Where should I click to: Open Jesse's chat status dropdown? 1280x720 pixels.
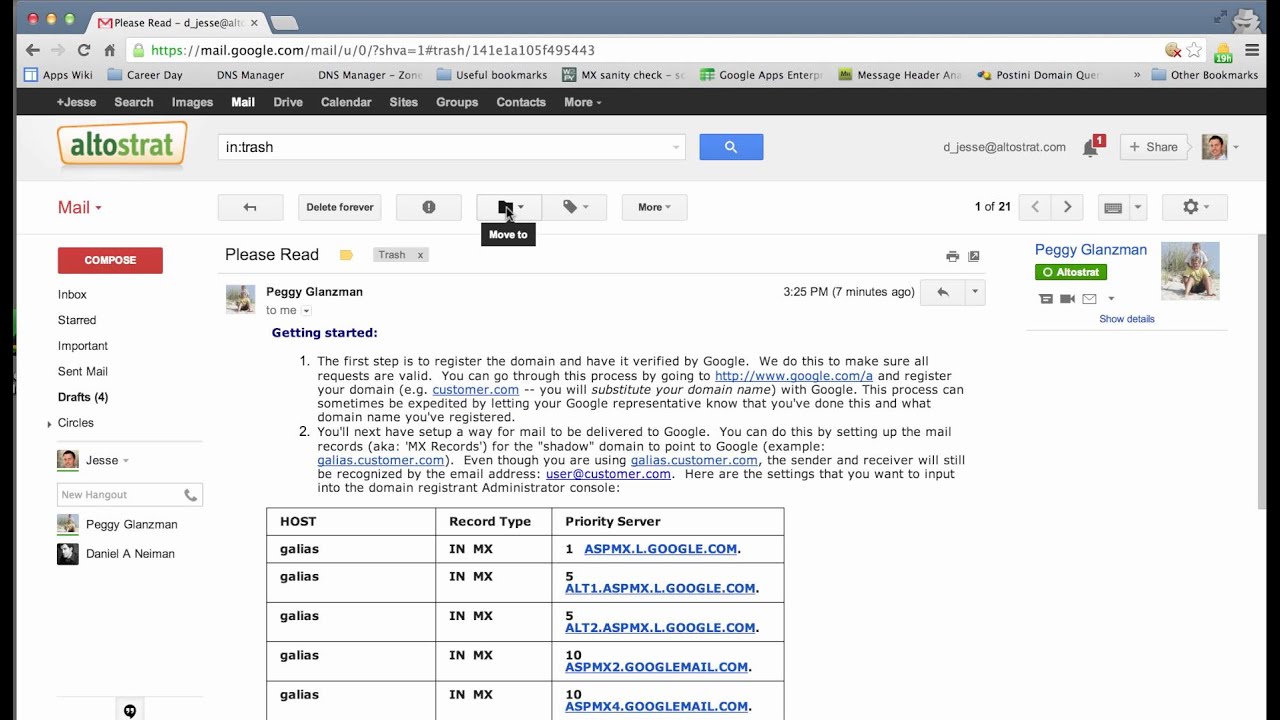tap(125, 461)
